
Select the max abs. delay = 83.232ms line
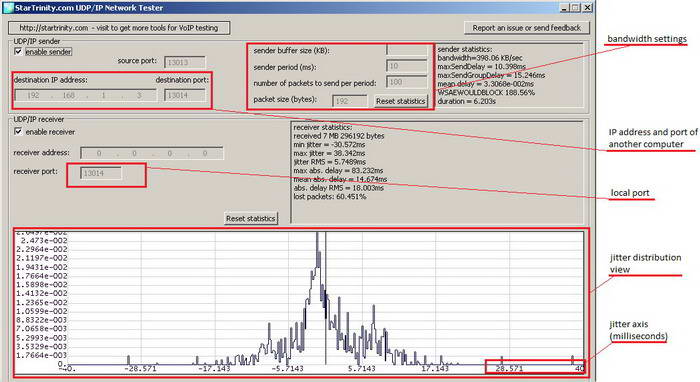[x=338, y=170]
